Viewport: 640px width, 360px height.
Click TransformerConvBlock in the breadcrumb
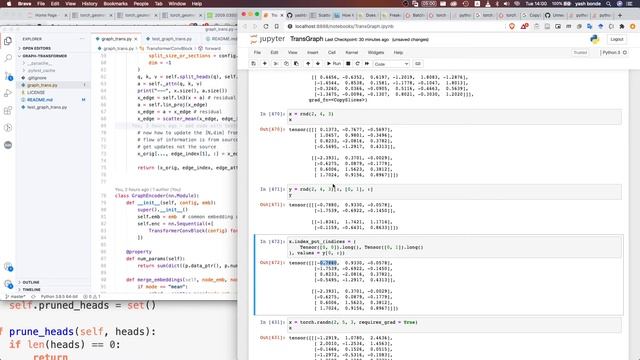(169, 48)
